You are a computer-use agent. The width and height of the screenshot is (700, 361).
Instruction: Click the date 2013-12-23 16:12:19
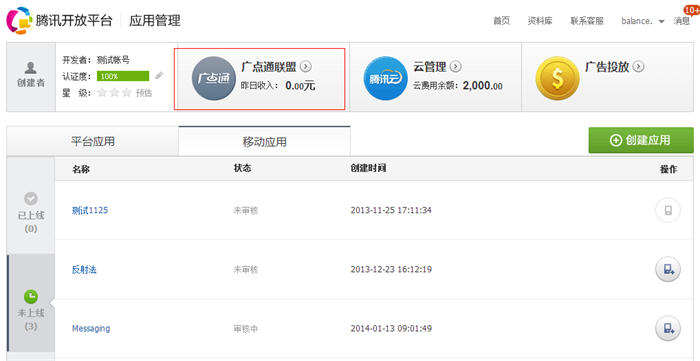click(391, 270)
